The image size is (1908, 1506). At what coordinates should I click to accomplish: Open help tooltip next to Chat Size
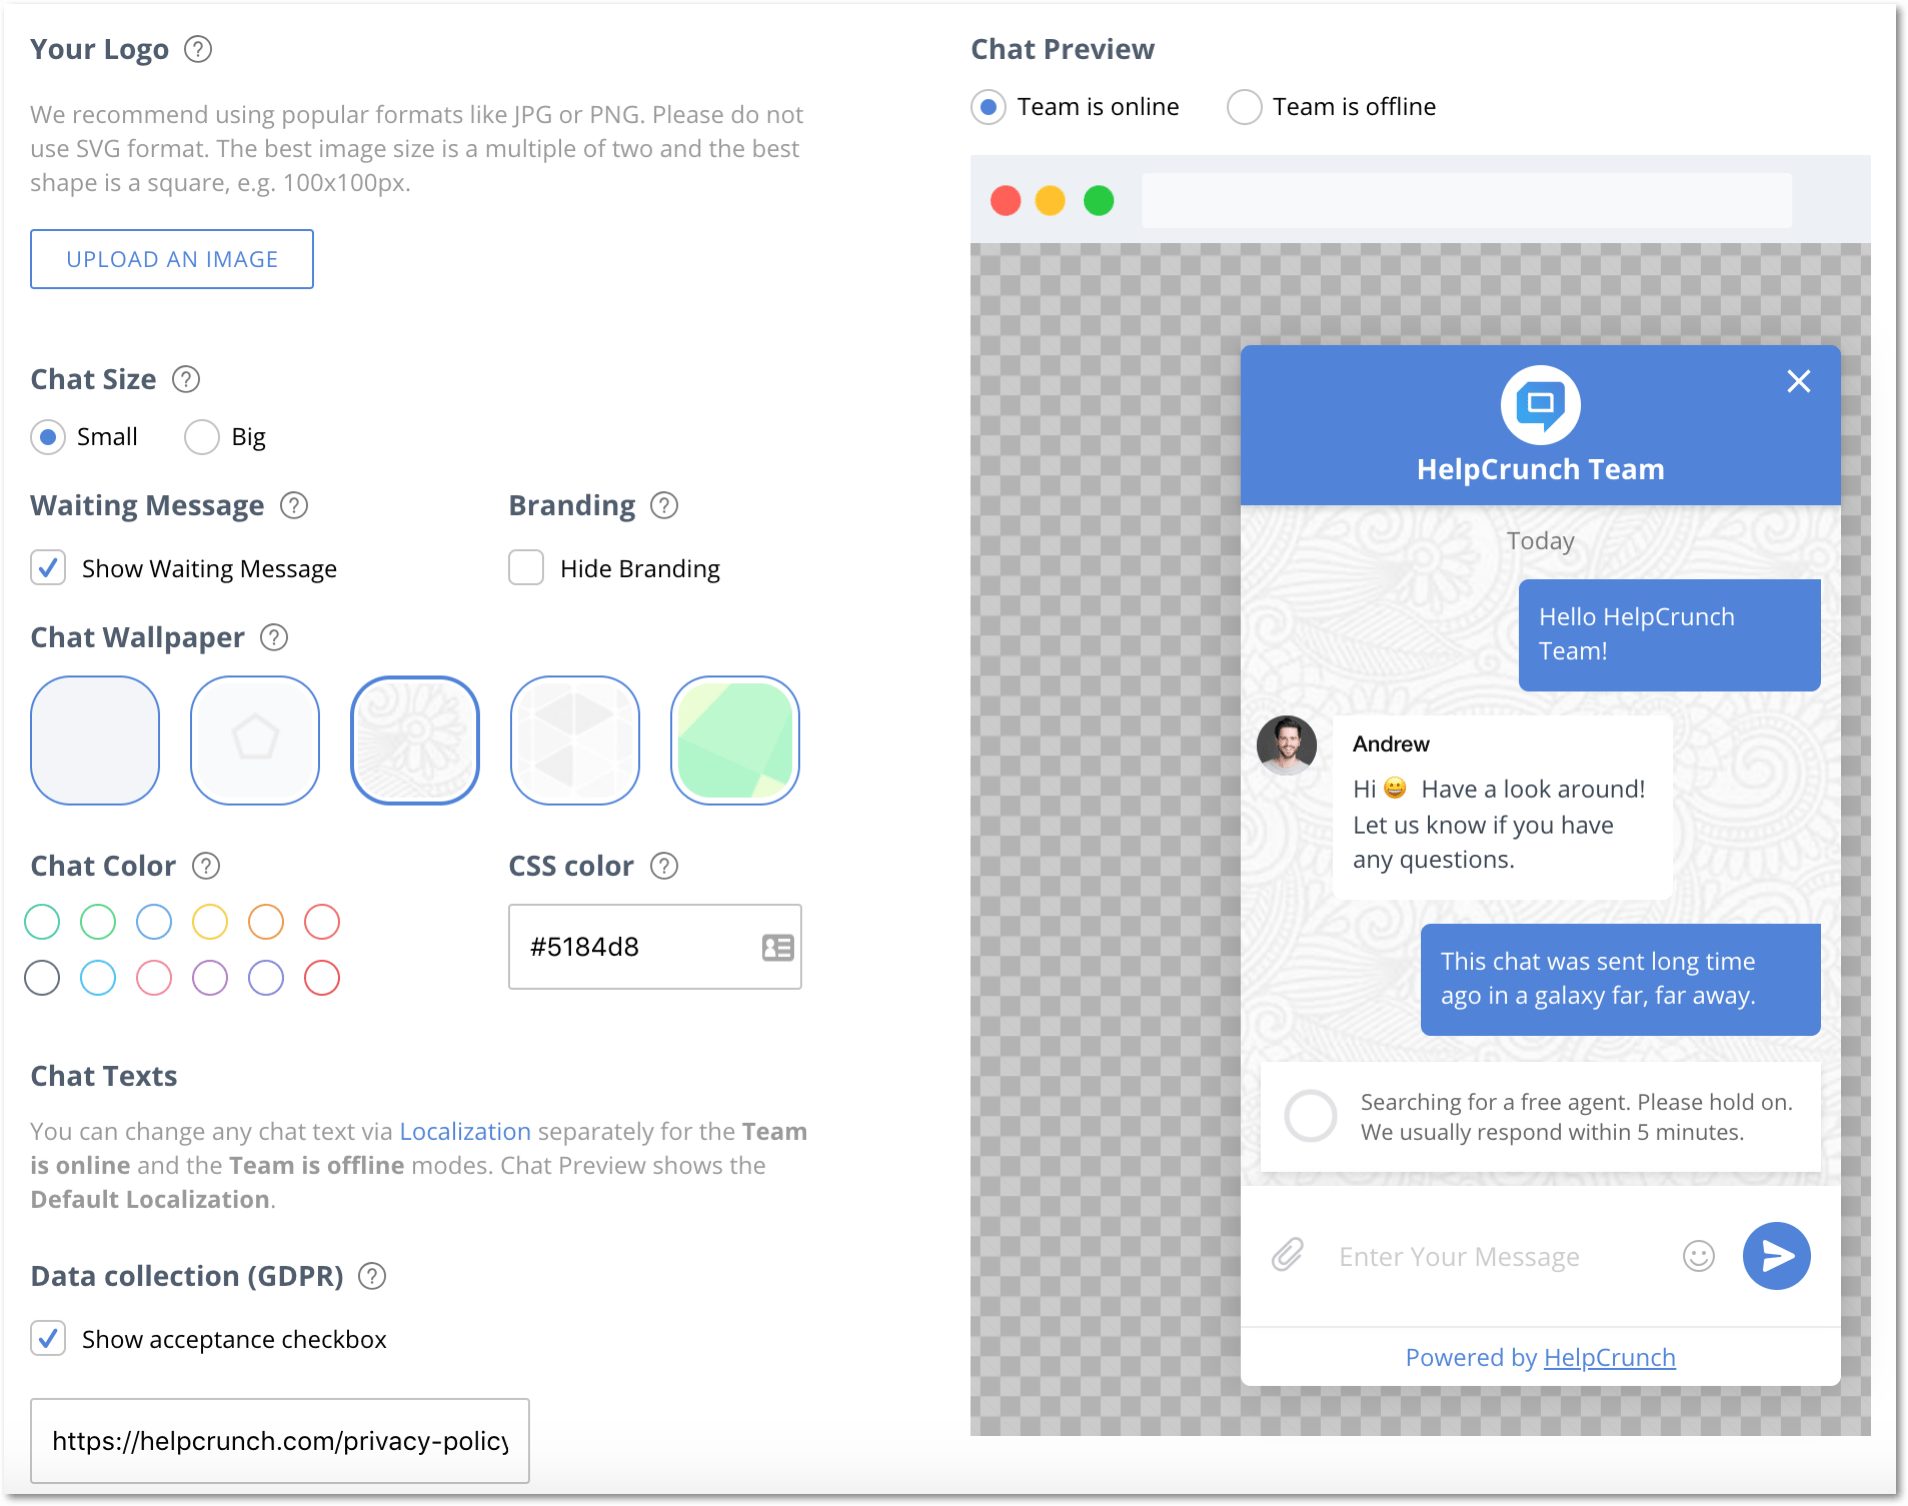[186, 379]
